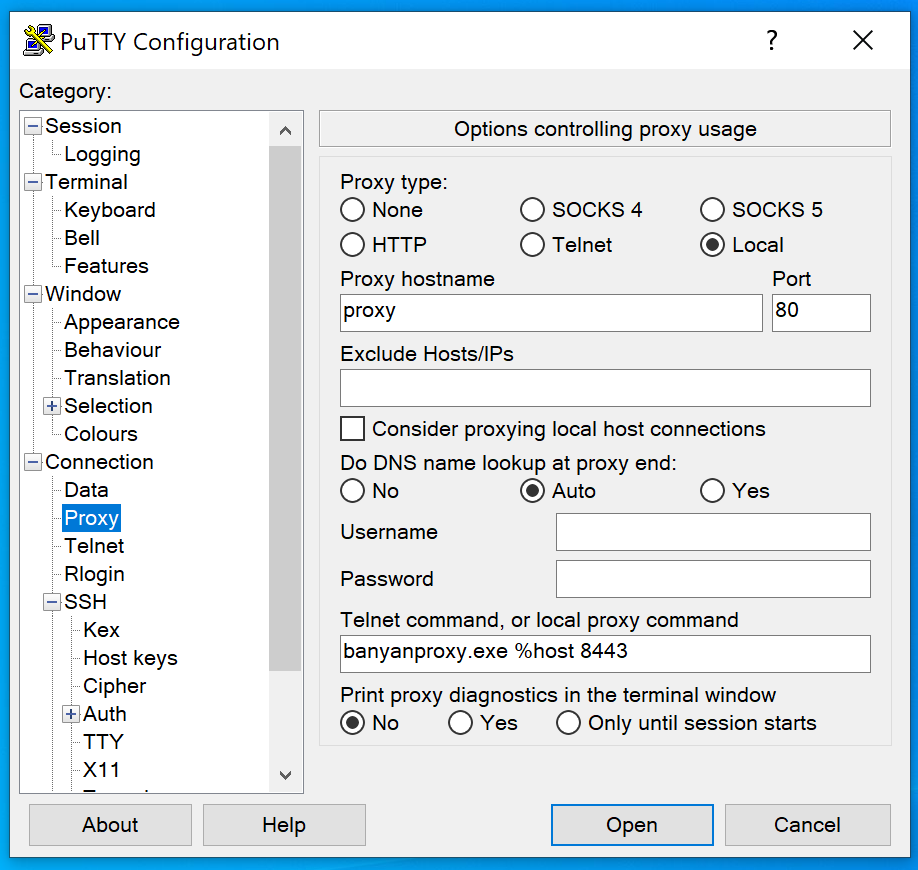
Task: Open the Window category
Action: [83, 294]
